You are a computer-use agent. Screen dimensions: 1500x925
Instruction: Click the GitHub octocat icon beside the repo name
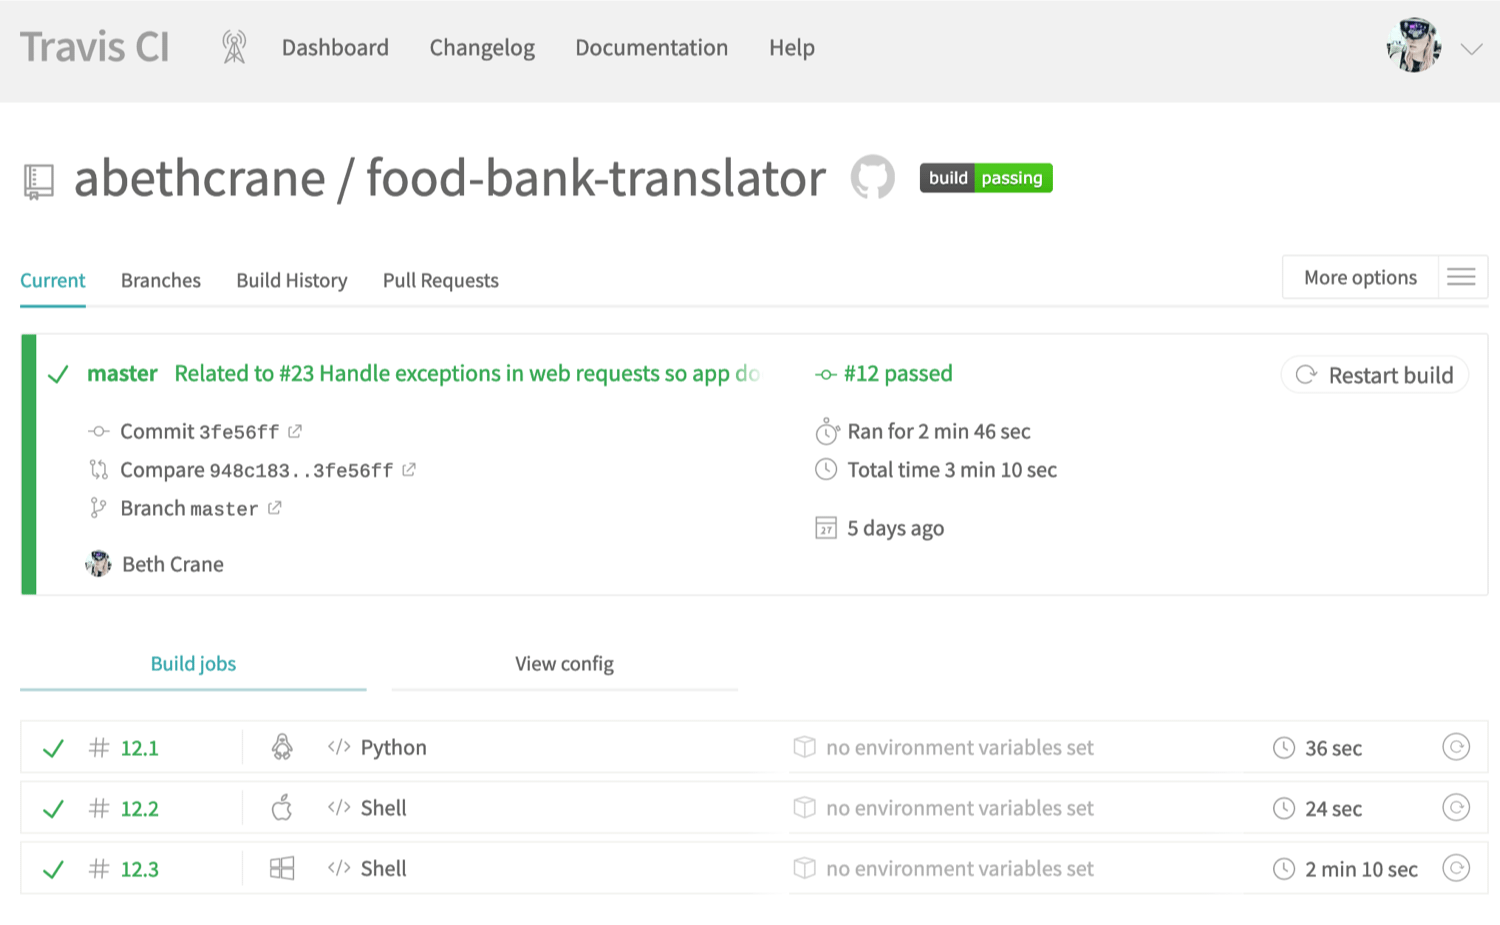[x=872, y=177]
